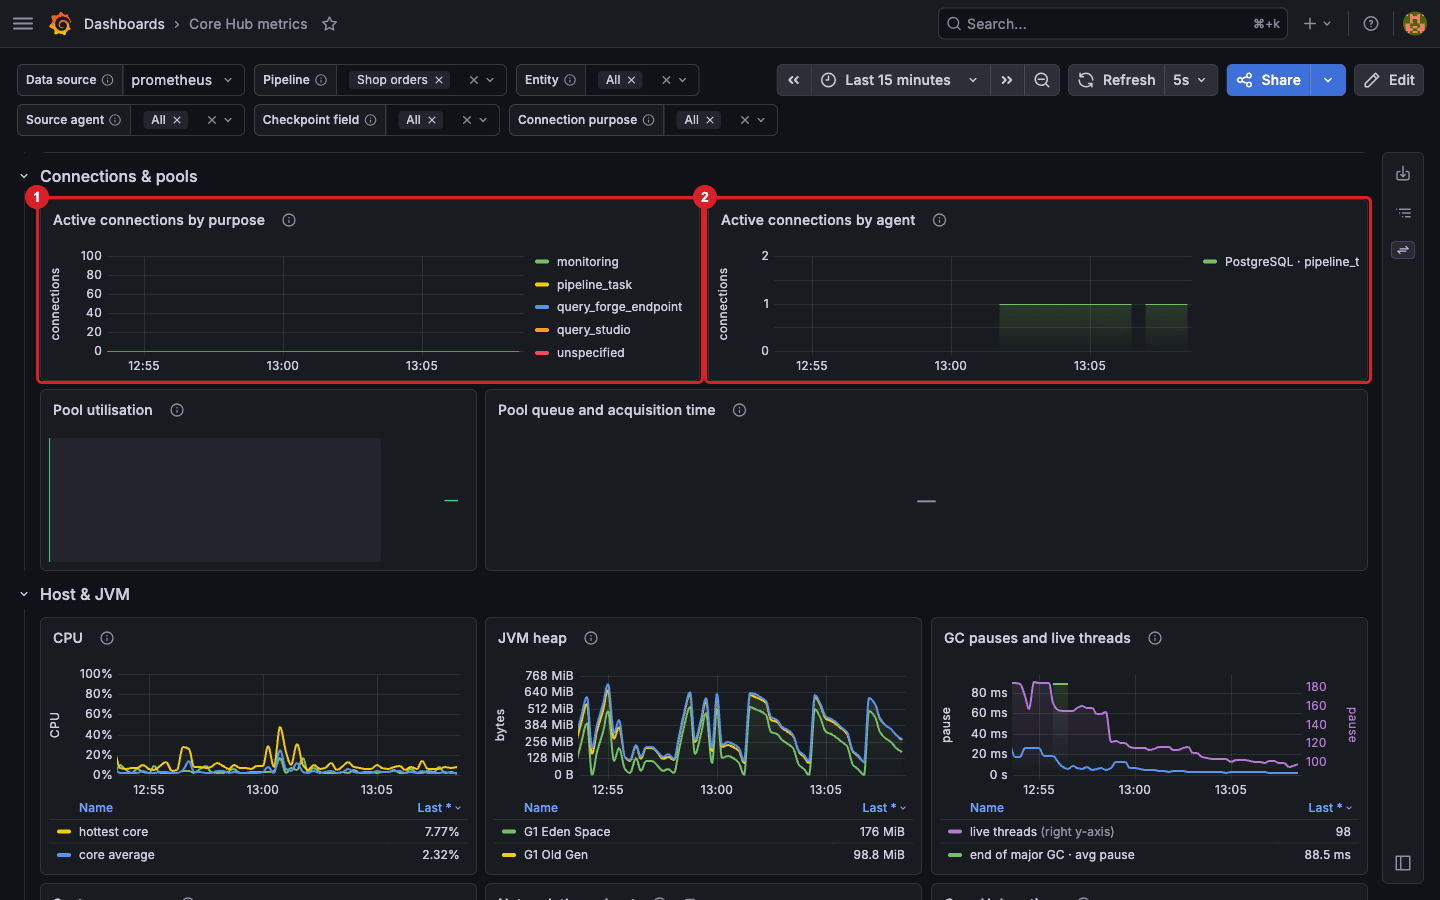Open Connection purpose variable dropdown
This screenshot has width=1440, height=900.
tap(761, 120)
